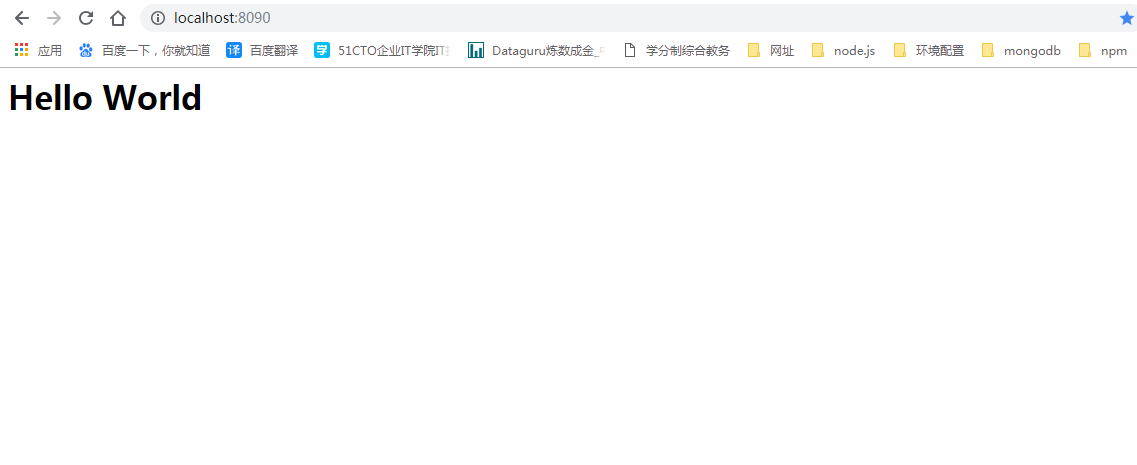Expand the npm bookmark folder
The image size is (1137, 465).
1103,50
